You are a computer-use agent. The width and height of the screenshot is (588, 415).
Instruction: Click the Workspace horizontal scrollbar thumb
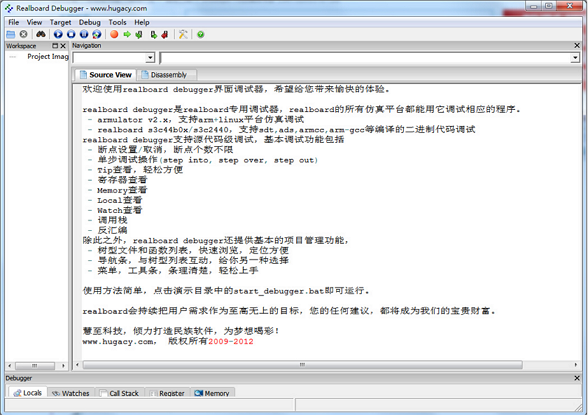pyautogui.click(x=34, y=366)
